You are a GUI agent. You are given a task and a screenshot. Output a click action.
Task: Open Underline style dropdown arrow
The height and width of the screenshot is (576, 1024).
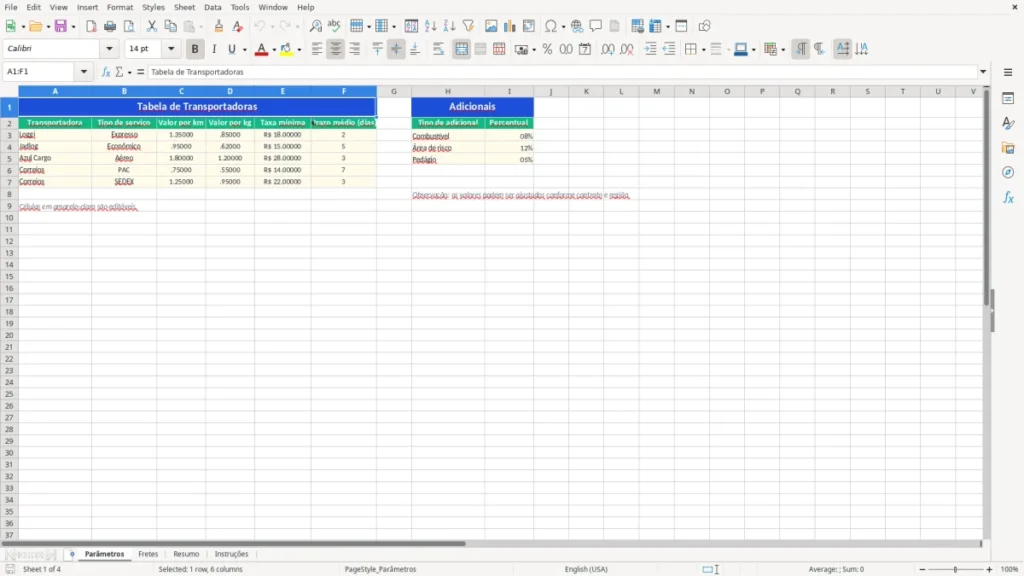pyautogui.click(x=244, y=50)
